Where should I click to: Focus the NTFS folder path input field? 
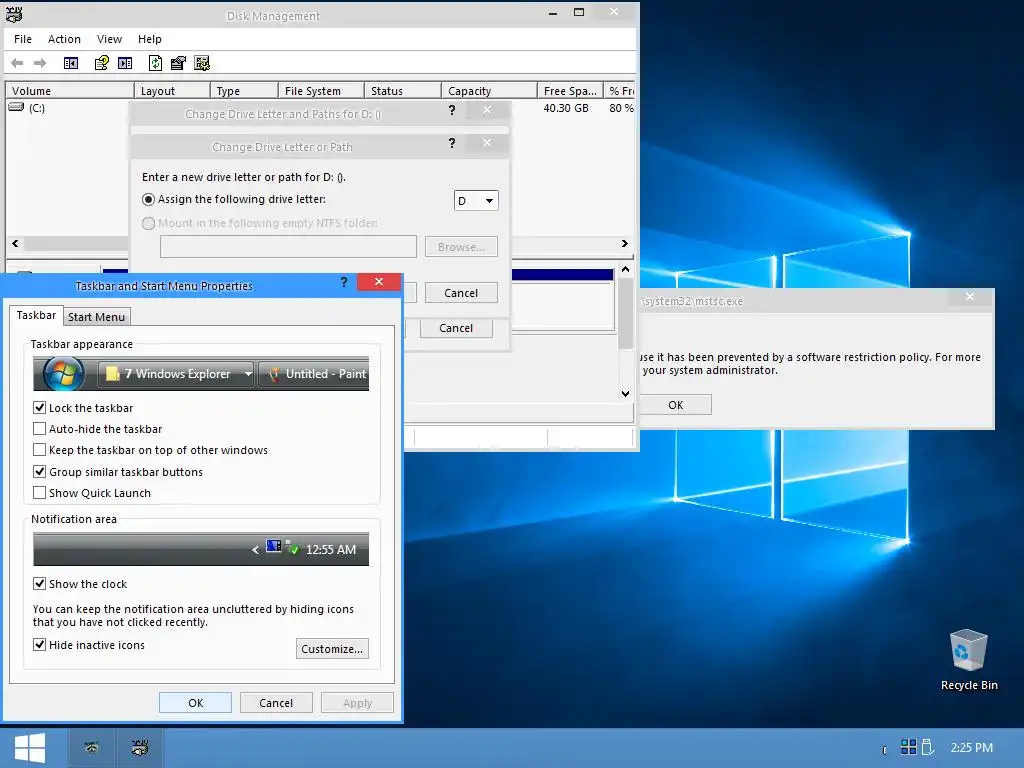coord(288,247)
